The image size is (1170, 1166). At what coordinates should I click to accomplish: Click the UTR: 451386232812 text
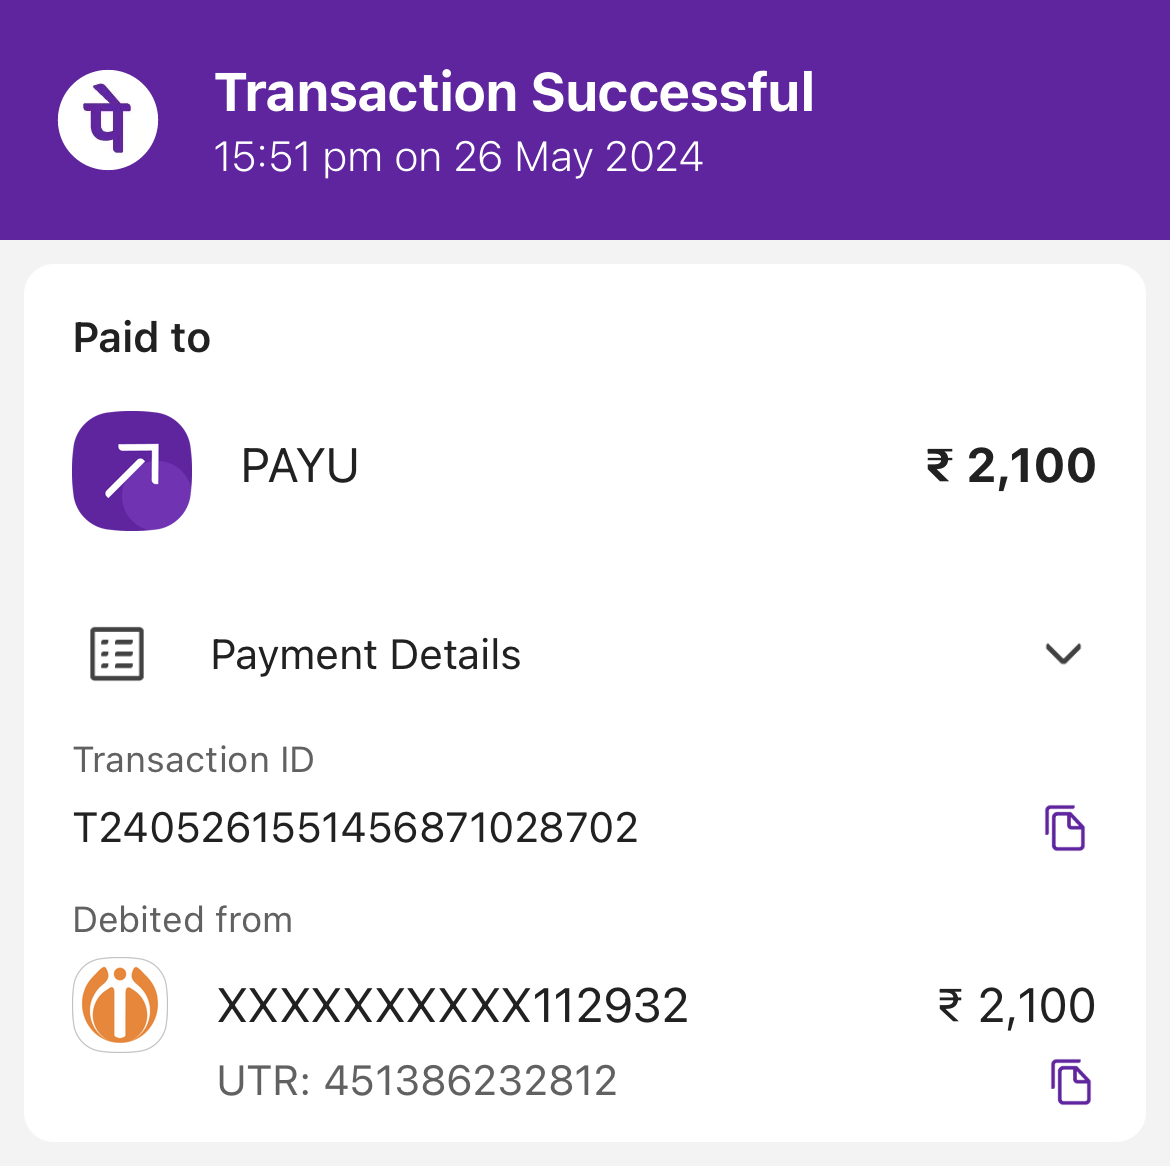(x=417, y=1081)
